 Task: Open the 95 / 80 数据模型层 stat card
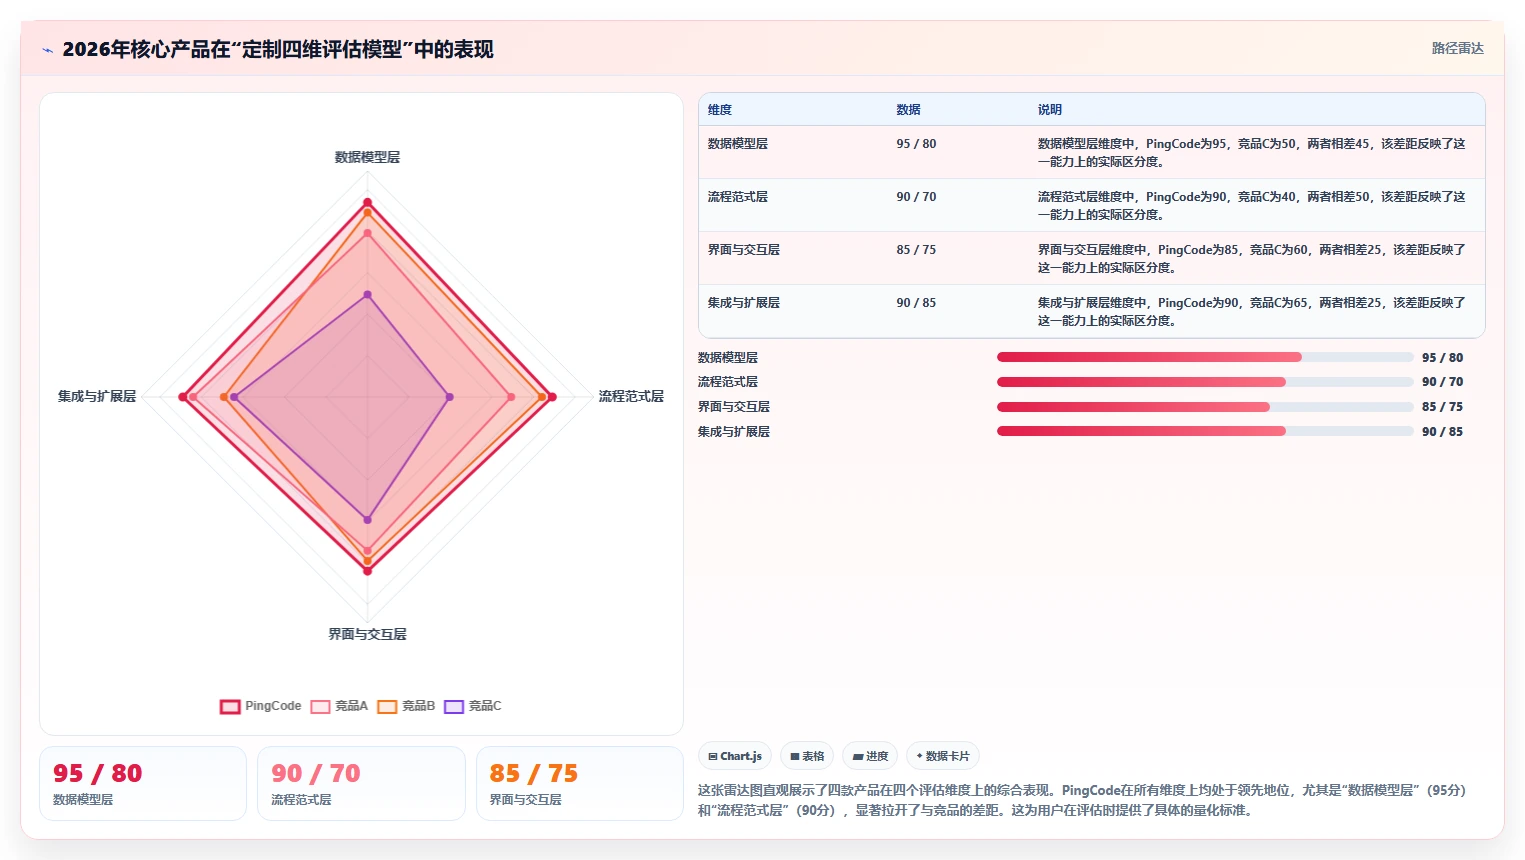click(143, 783)
